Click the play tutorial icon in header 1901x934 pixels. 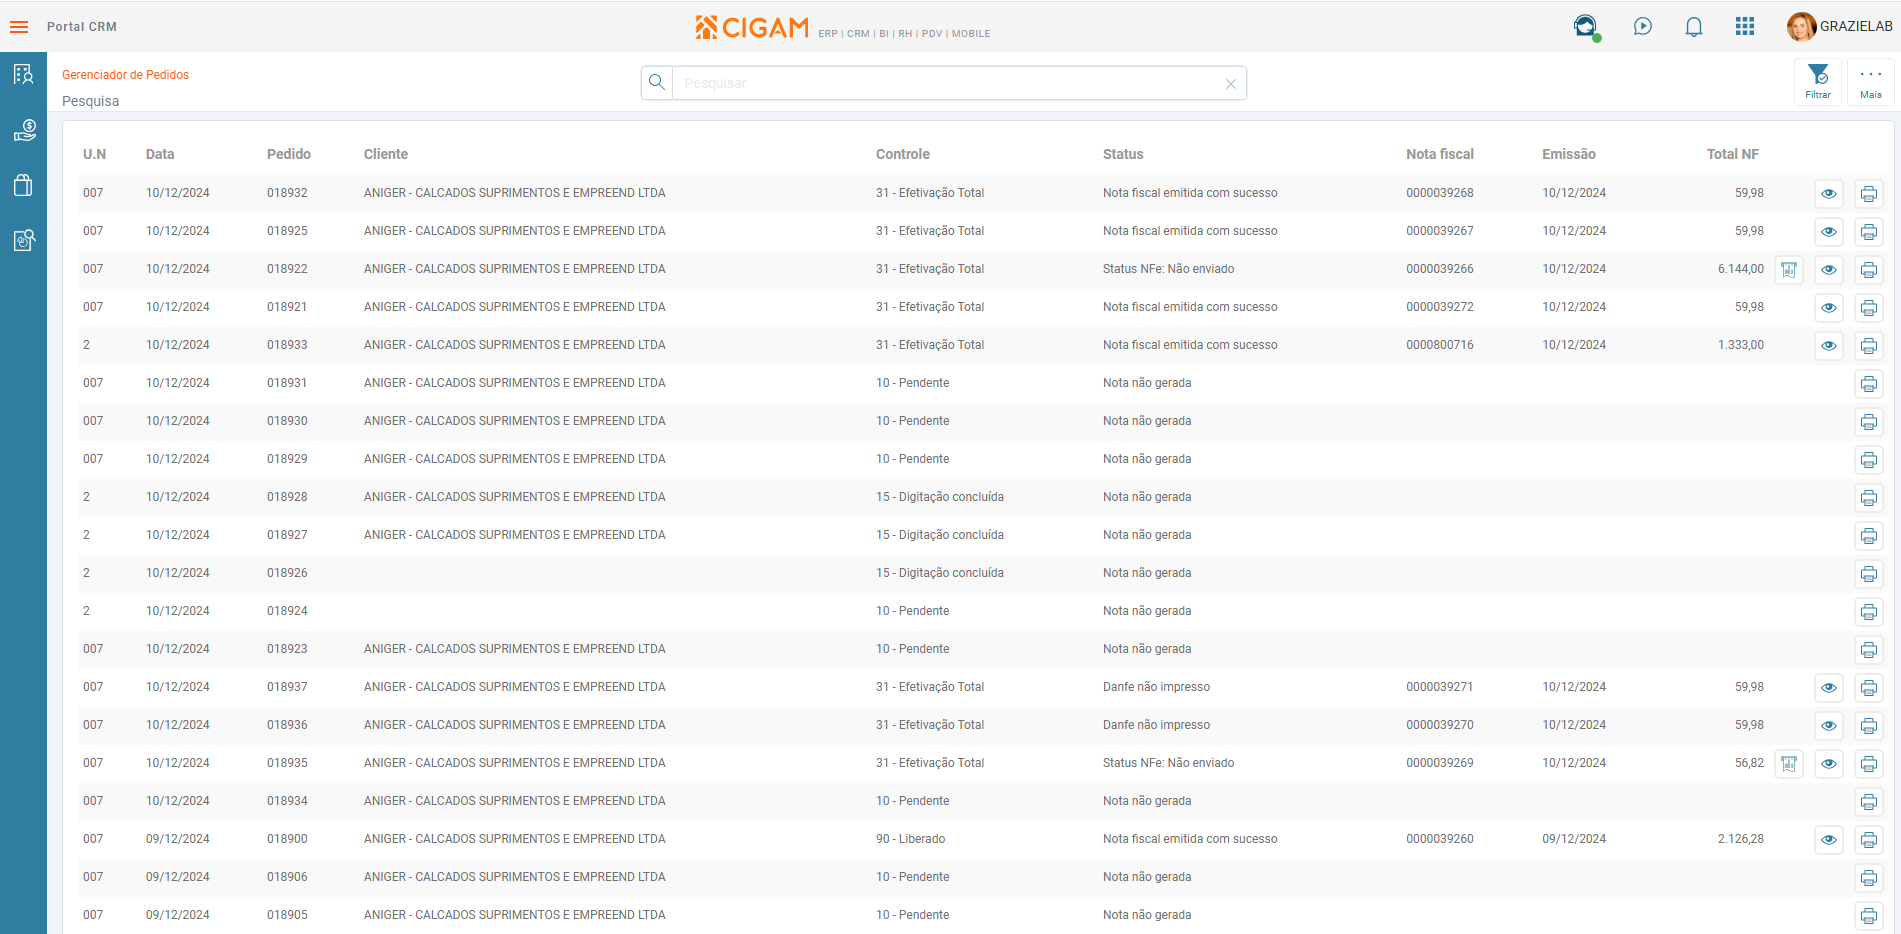point(1643,27)
